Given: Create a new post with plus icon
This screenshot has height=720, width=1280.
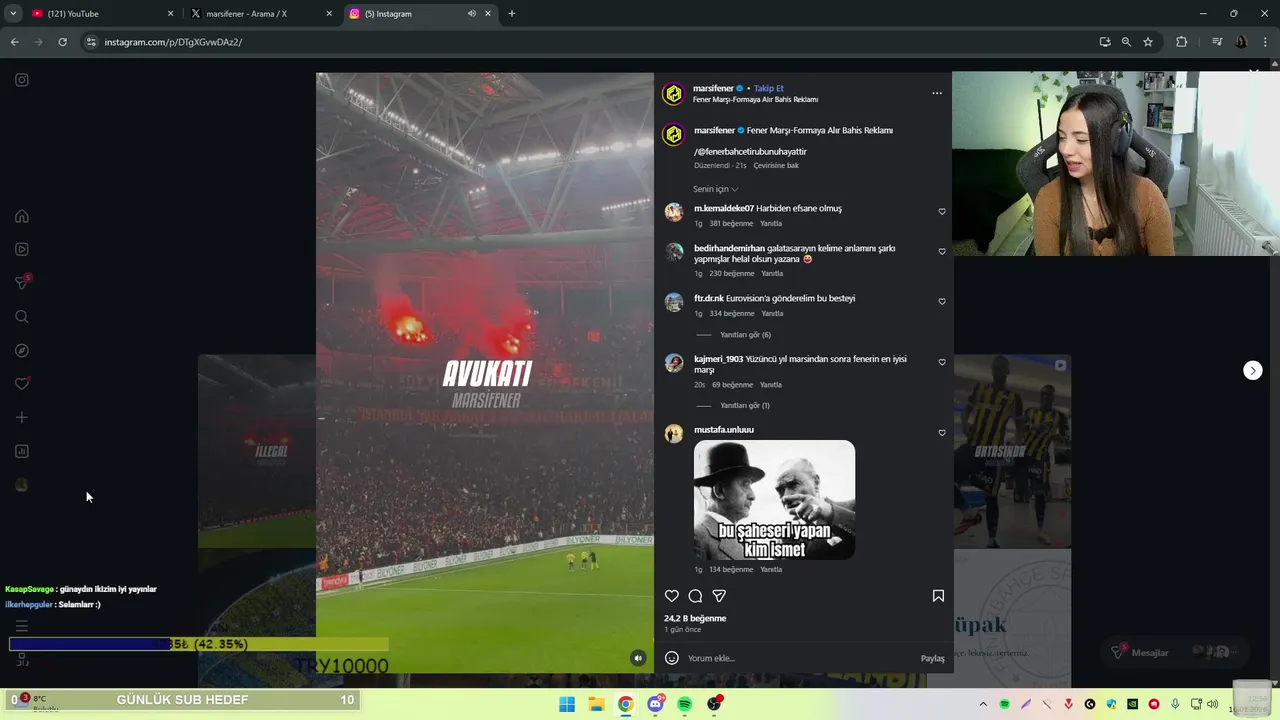Looking at the screenshot, I should coord(22,418).
